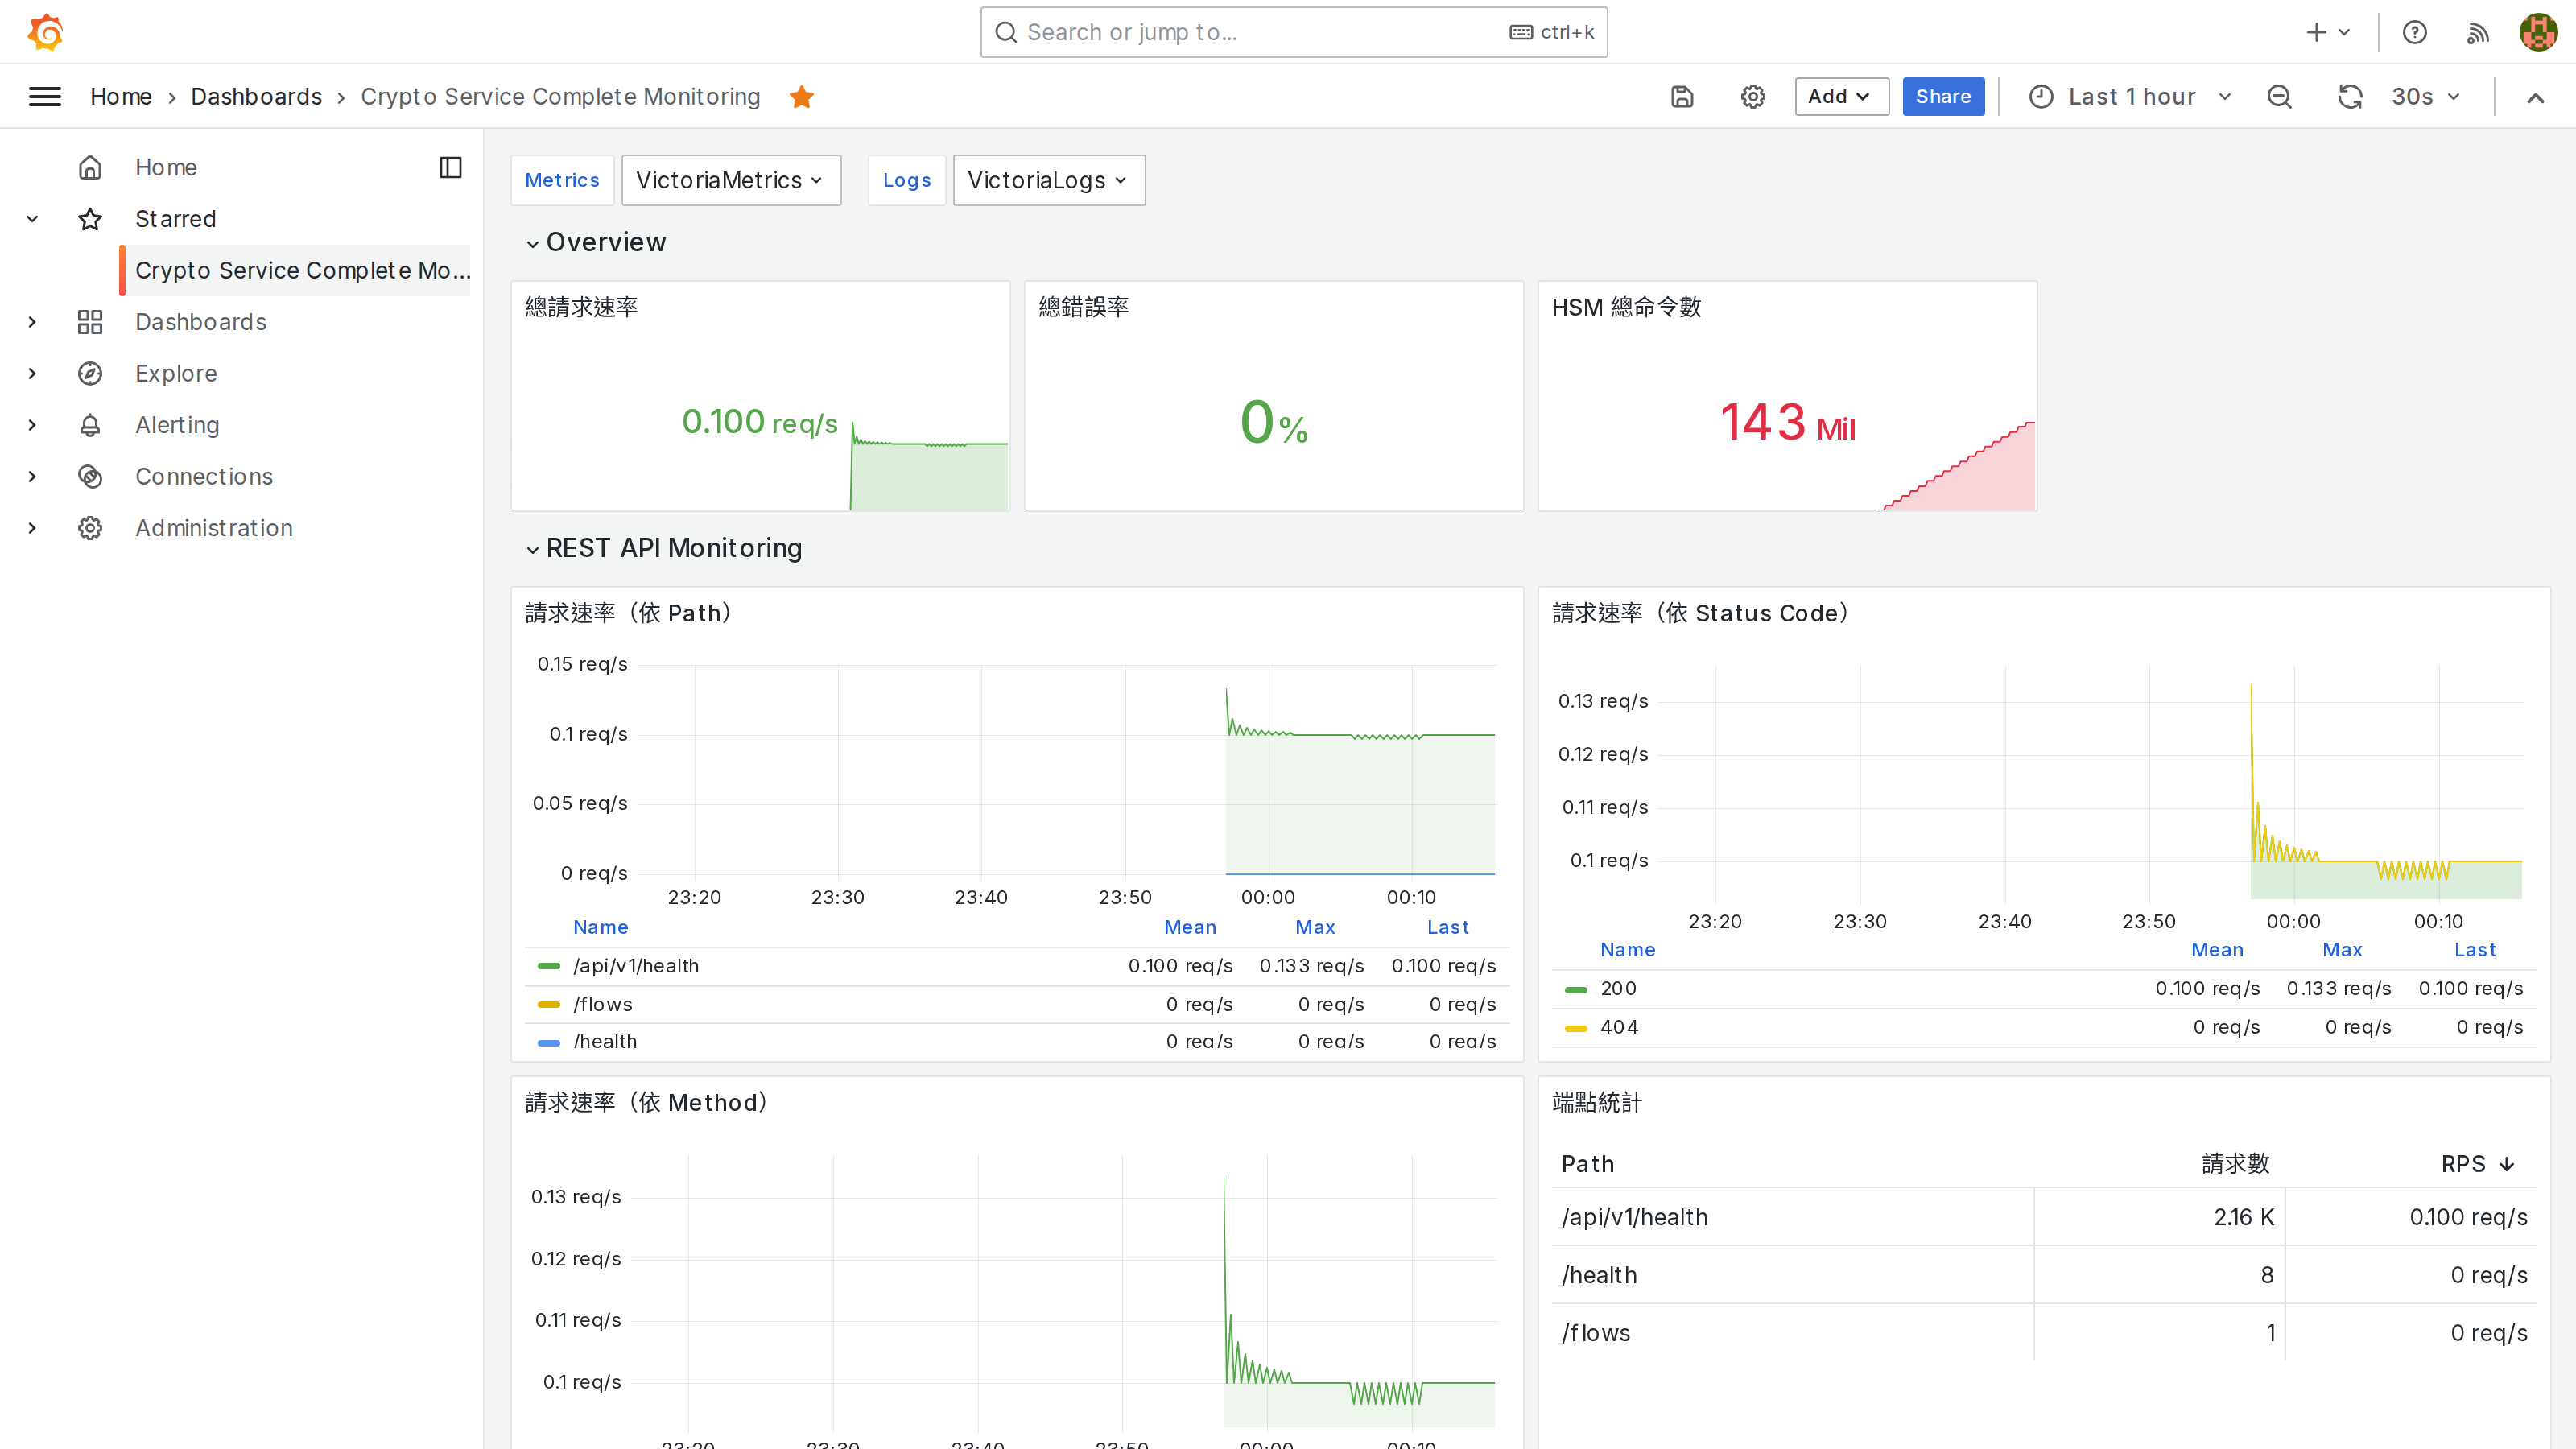Open the Grafana home logo
This screenshot has height=1449, width=2576.
pyautogui.click(x=45, y=31)
